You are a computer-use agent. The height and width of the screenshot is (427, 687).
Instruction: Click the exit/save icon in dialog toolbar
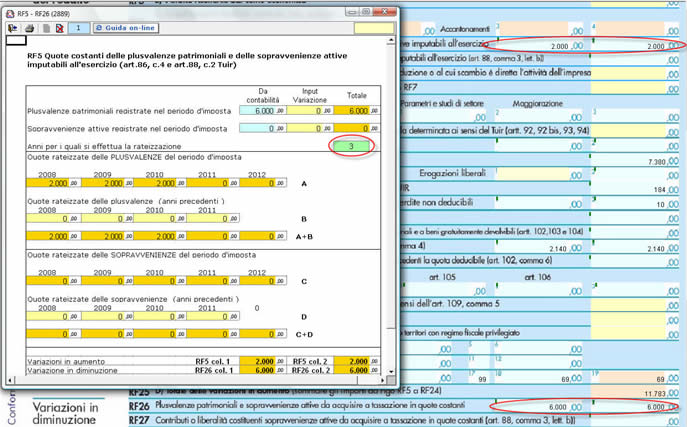point(13,29)
